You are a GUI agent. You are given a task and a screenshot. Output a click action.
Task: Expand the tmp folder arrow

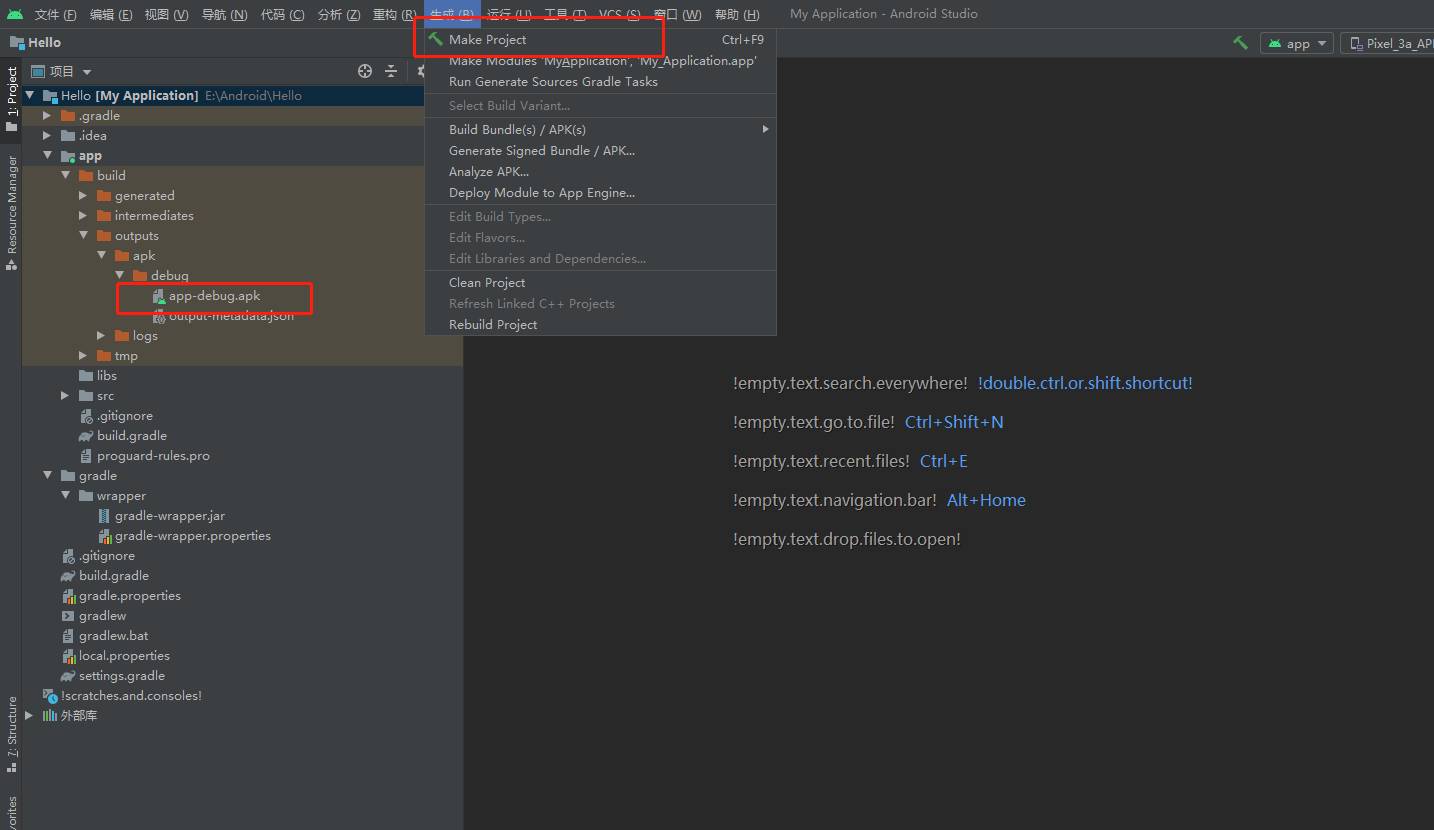tap(83, 356)
